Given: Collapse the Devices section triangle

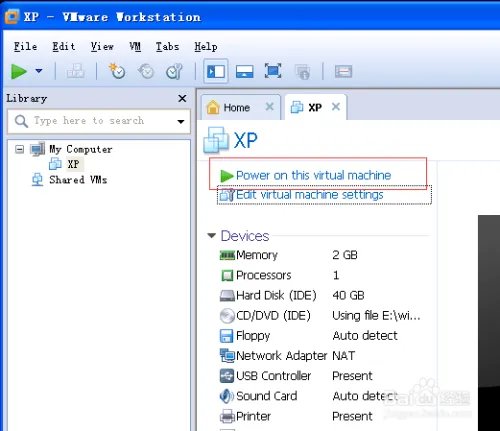Looking at the screenshot, I should click(x=211, y=236).
